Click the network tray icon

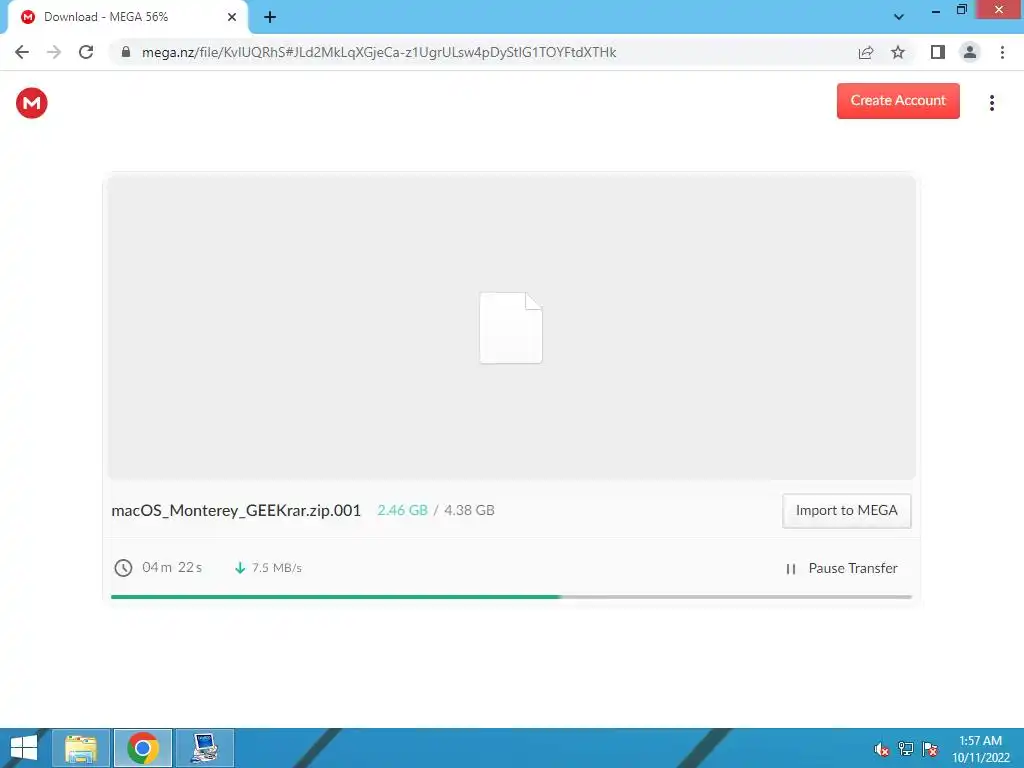[x=906, y=749]
